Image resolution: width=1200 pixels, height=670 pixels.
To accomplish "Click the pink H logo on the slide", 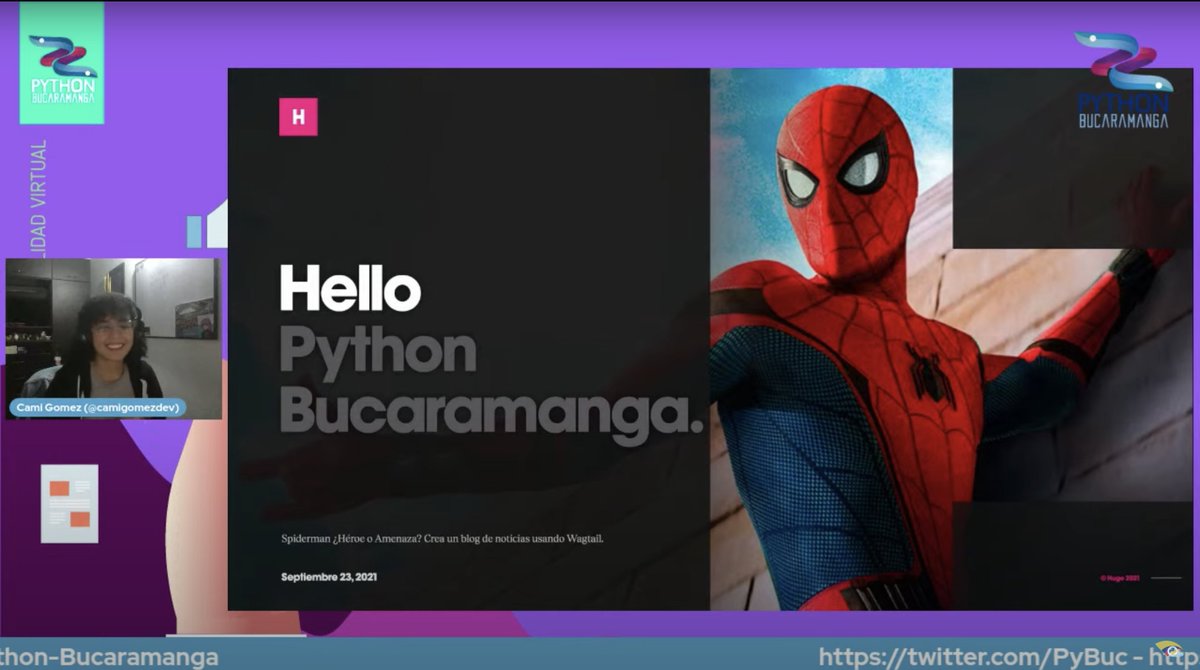I will click(x=298, y=117).
